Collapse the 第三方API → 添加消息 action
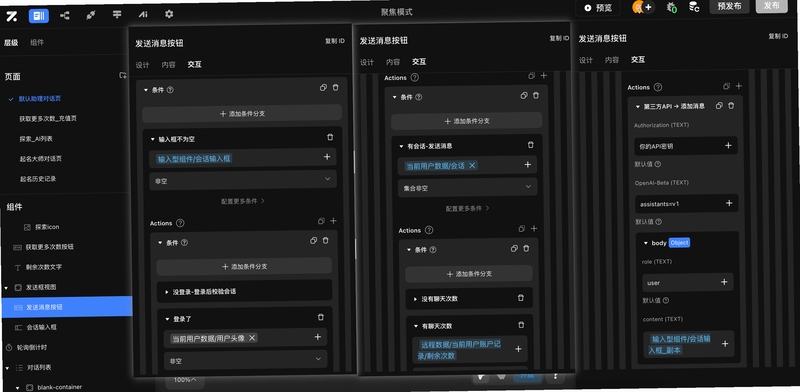 click(638, 107)
